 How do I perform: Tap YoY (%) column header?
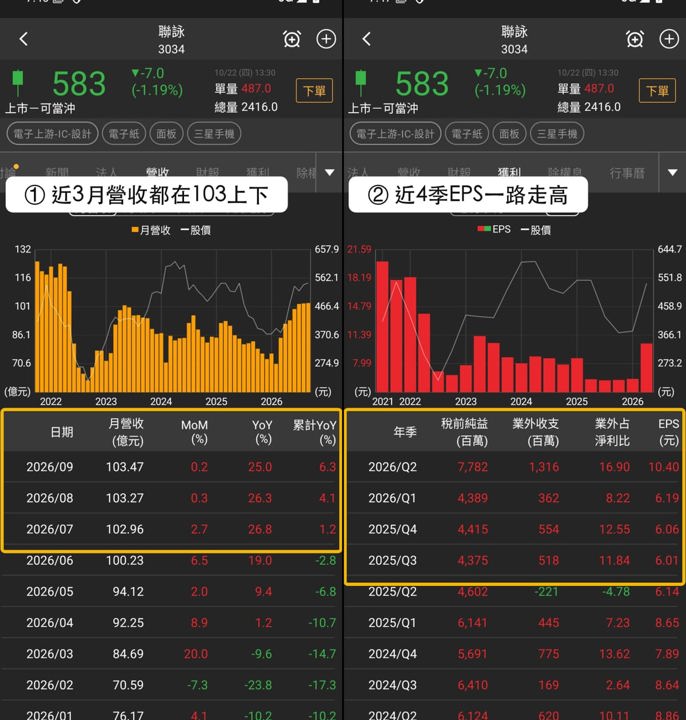[x=262, y=432]
